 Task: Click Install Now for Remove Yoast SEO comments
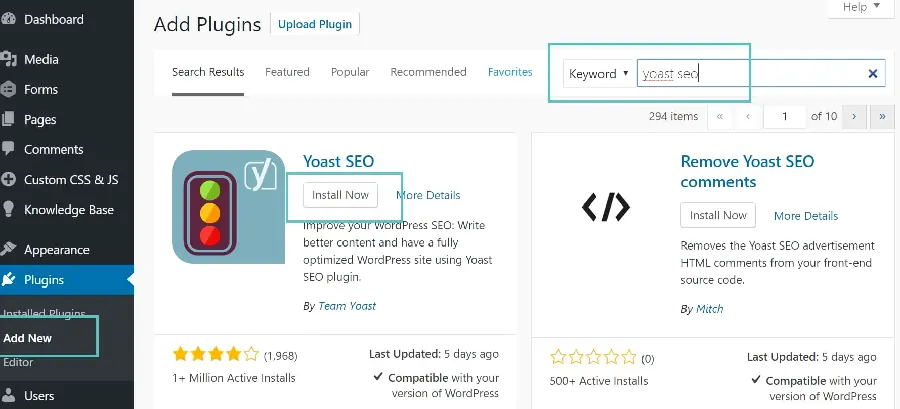(718, 215)
